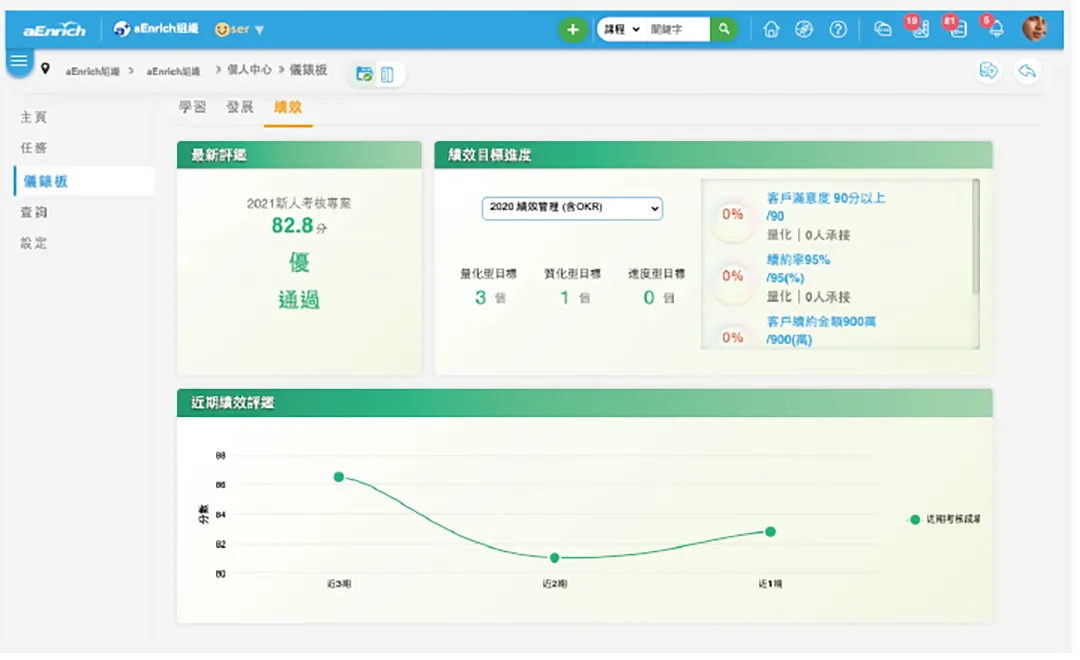Click the green plus add button

click(572, 30)
